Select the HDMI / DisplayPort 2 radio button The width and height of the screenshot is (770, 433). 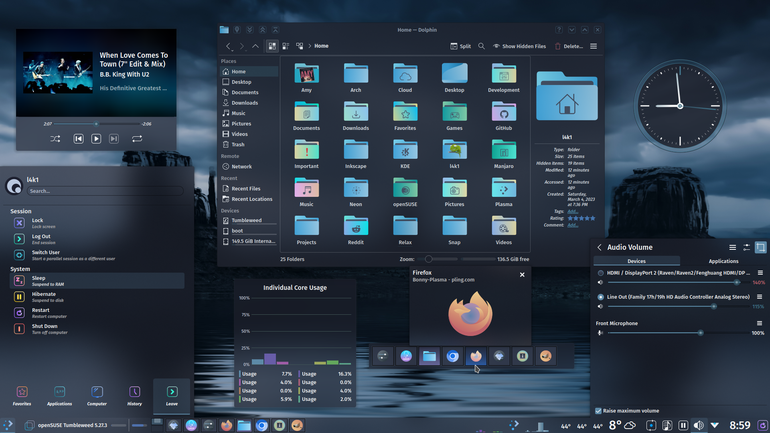point(601,273)
